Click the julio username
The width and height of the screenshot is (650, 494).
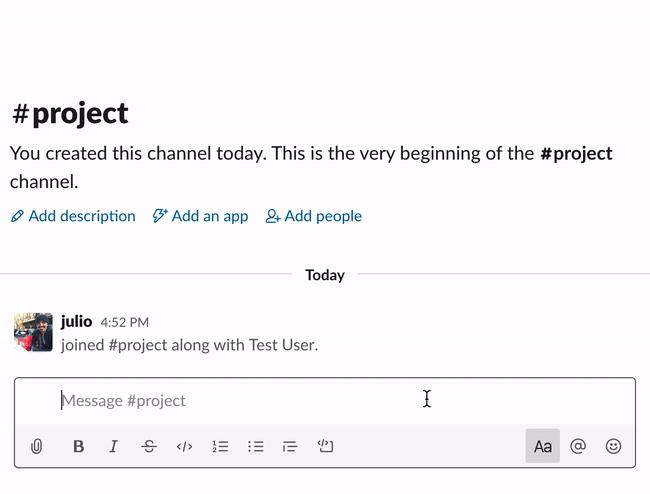(76, 322)
